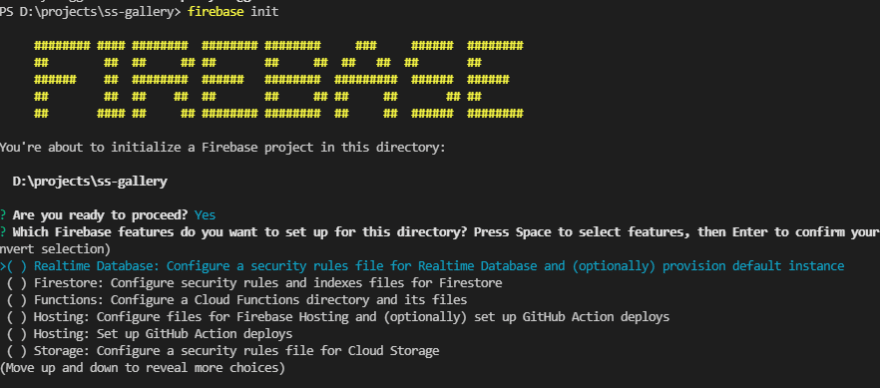
Task: Select Hosting Configure files for Firebase Hosting text
Action: [x=351, y=317]
